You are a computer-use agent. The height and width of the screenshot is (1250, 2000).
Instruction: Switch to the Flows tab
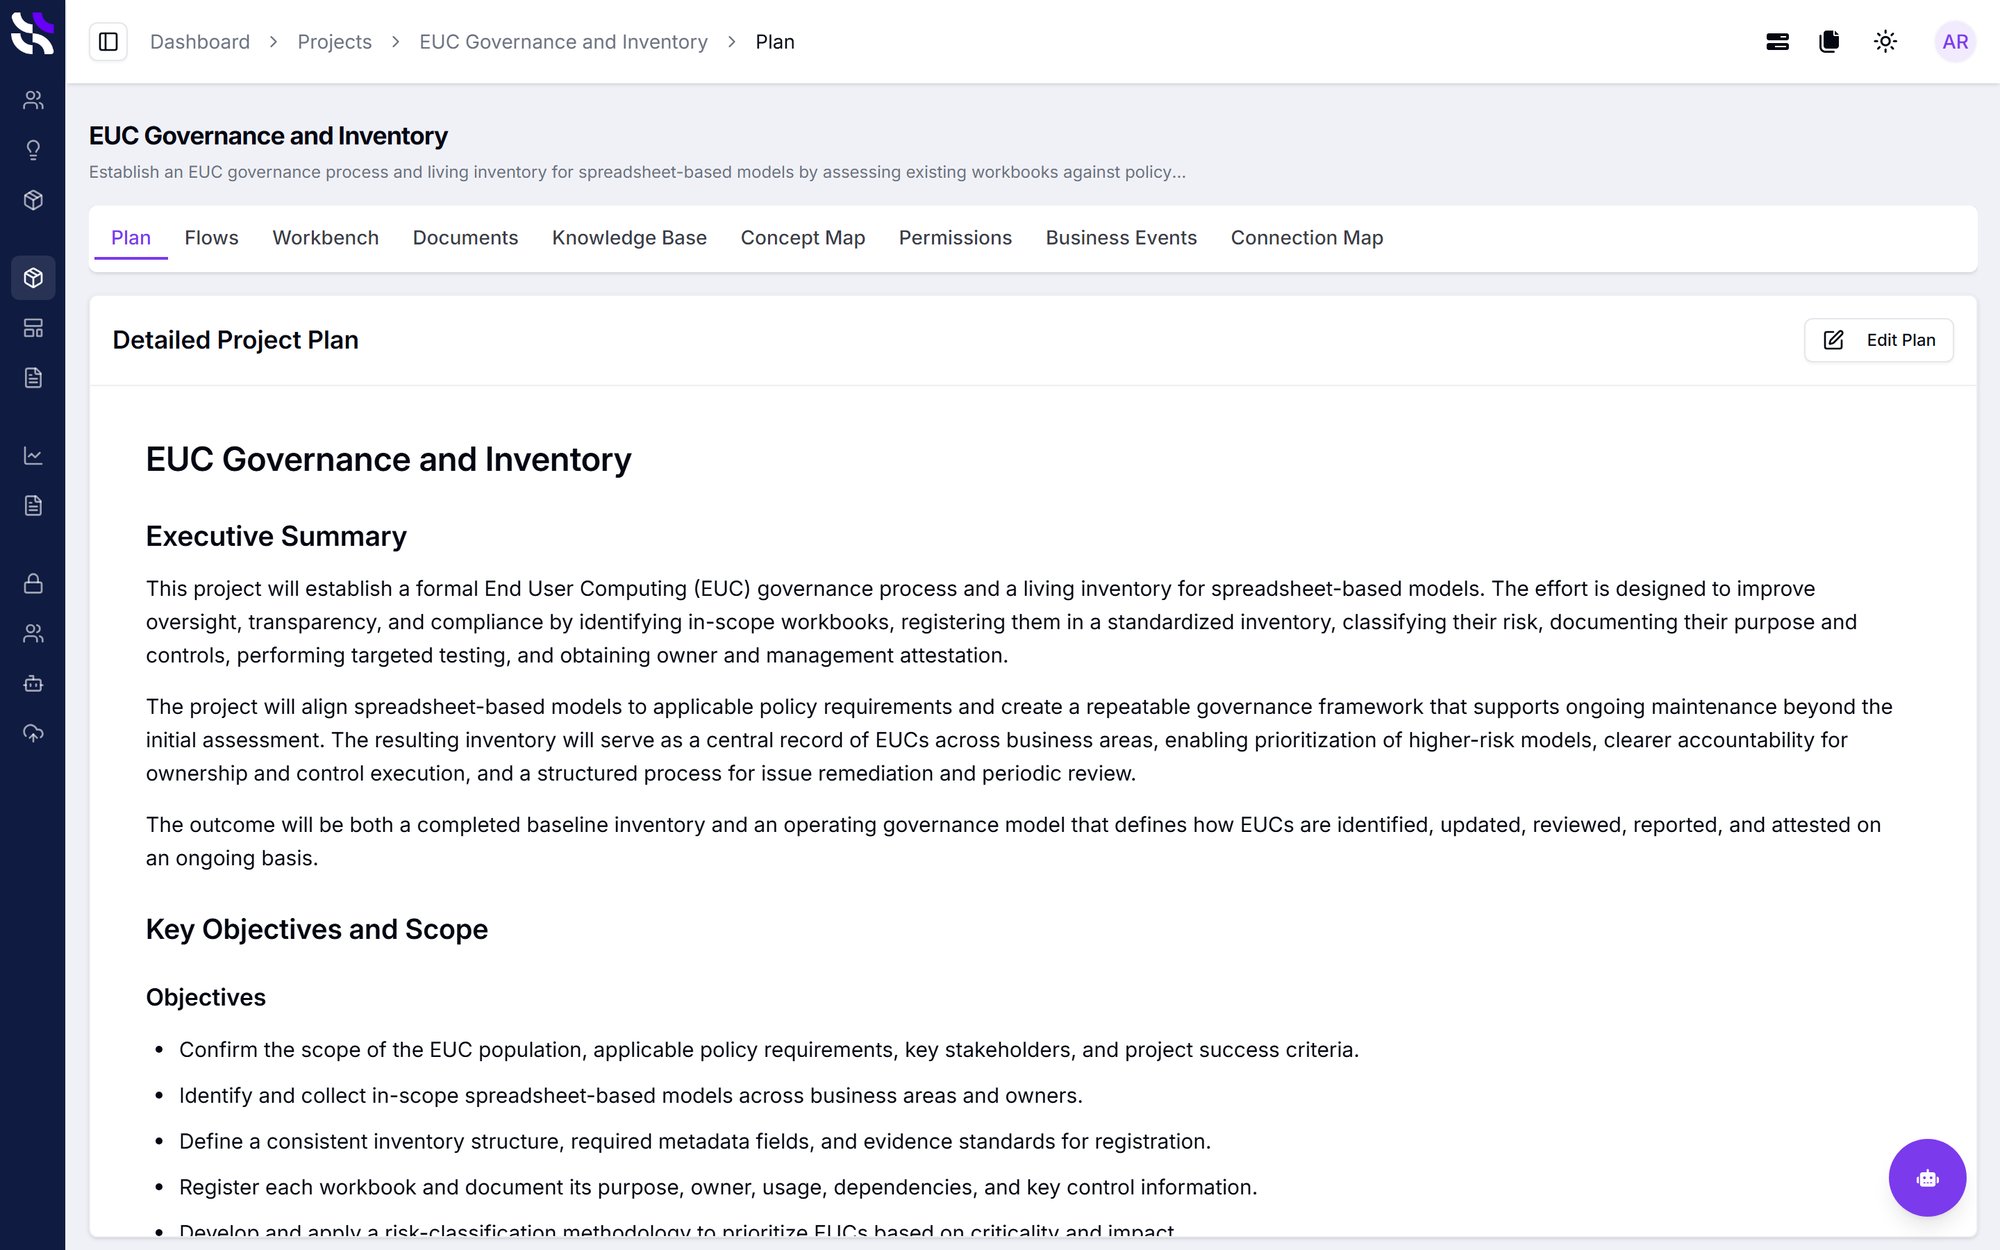click(211, 238)
